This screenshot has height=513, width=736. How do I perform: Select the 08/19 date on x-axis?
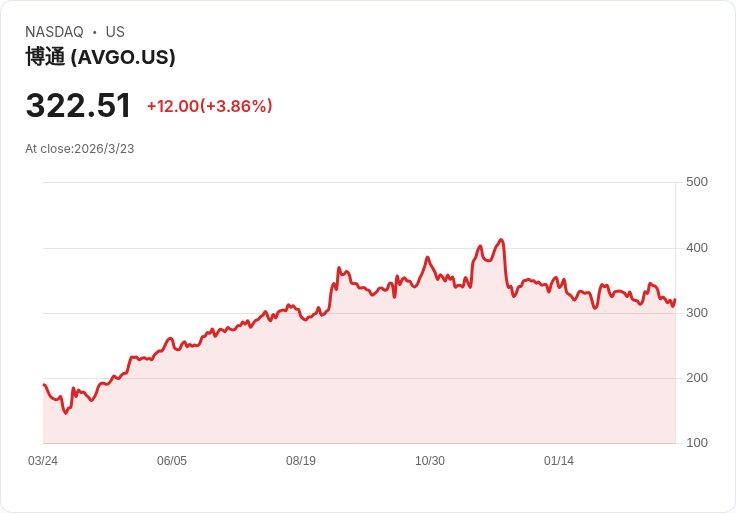(x=301, y=461)
